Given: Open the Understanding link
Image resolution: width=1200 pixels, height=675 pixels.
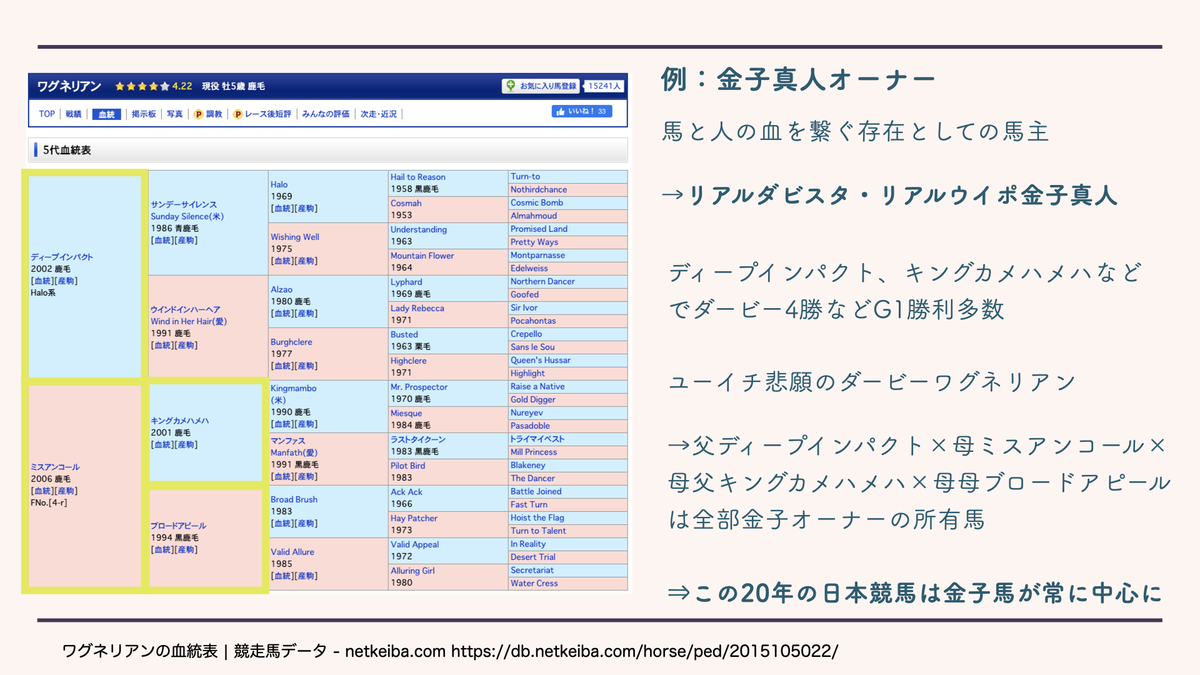Looking at the screenshot, I should 418,229.
